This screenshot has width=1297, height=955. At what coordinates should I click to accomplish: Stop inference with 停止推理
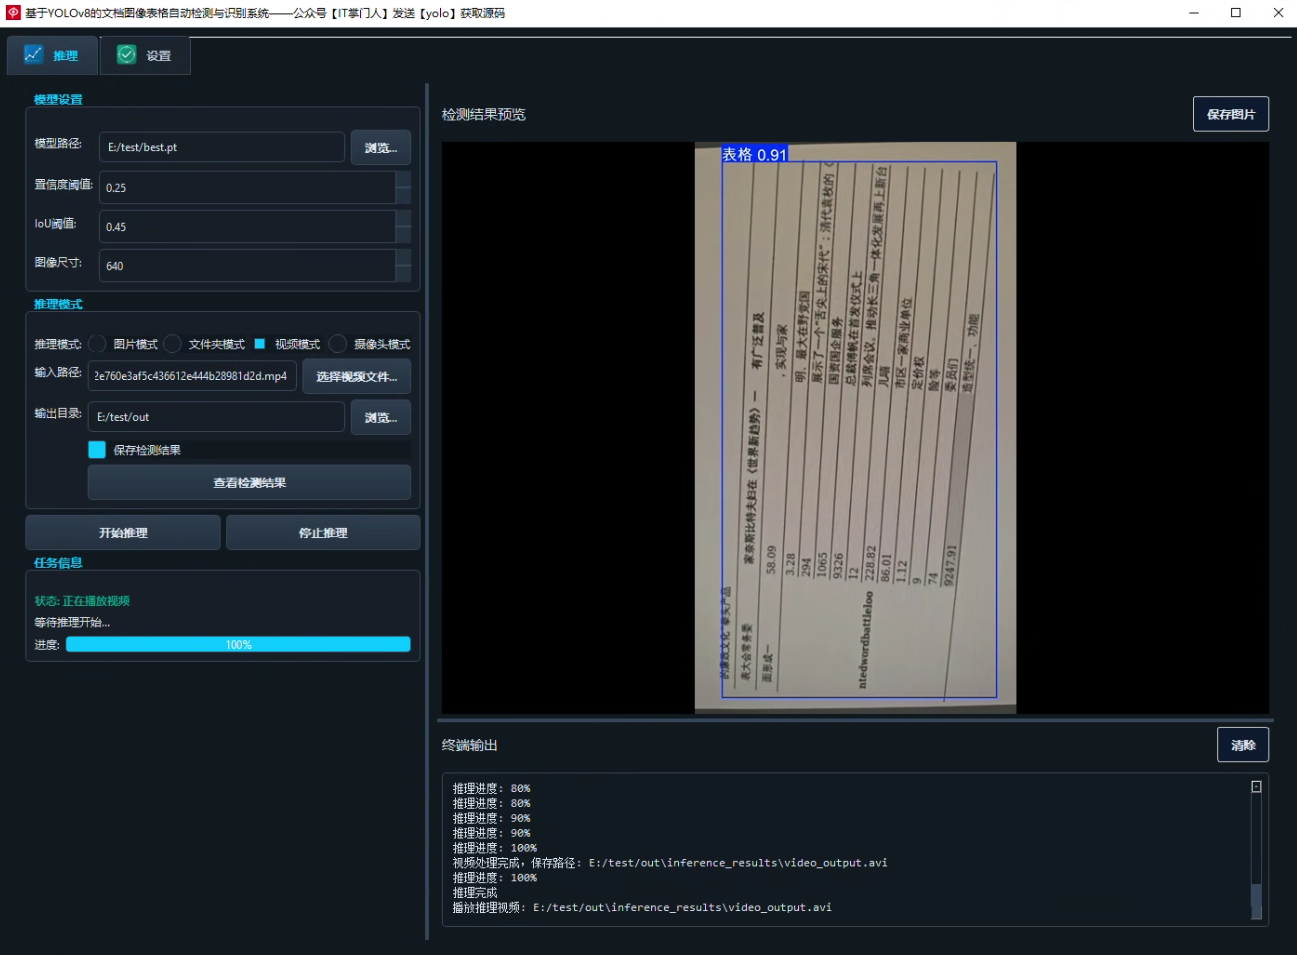coord(323,533)
